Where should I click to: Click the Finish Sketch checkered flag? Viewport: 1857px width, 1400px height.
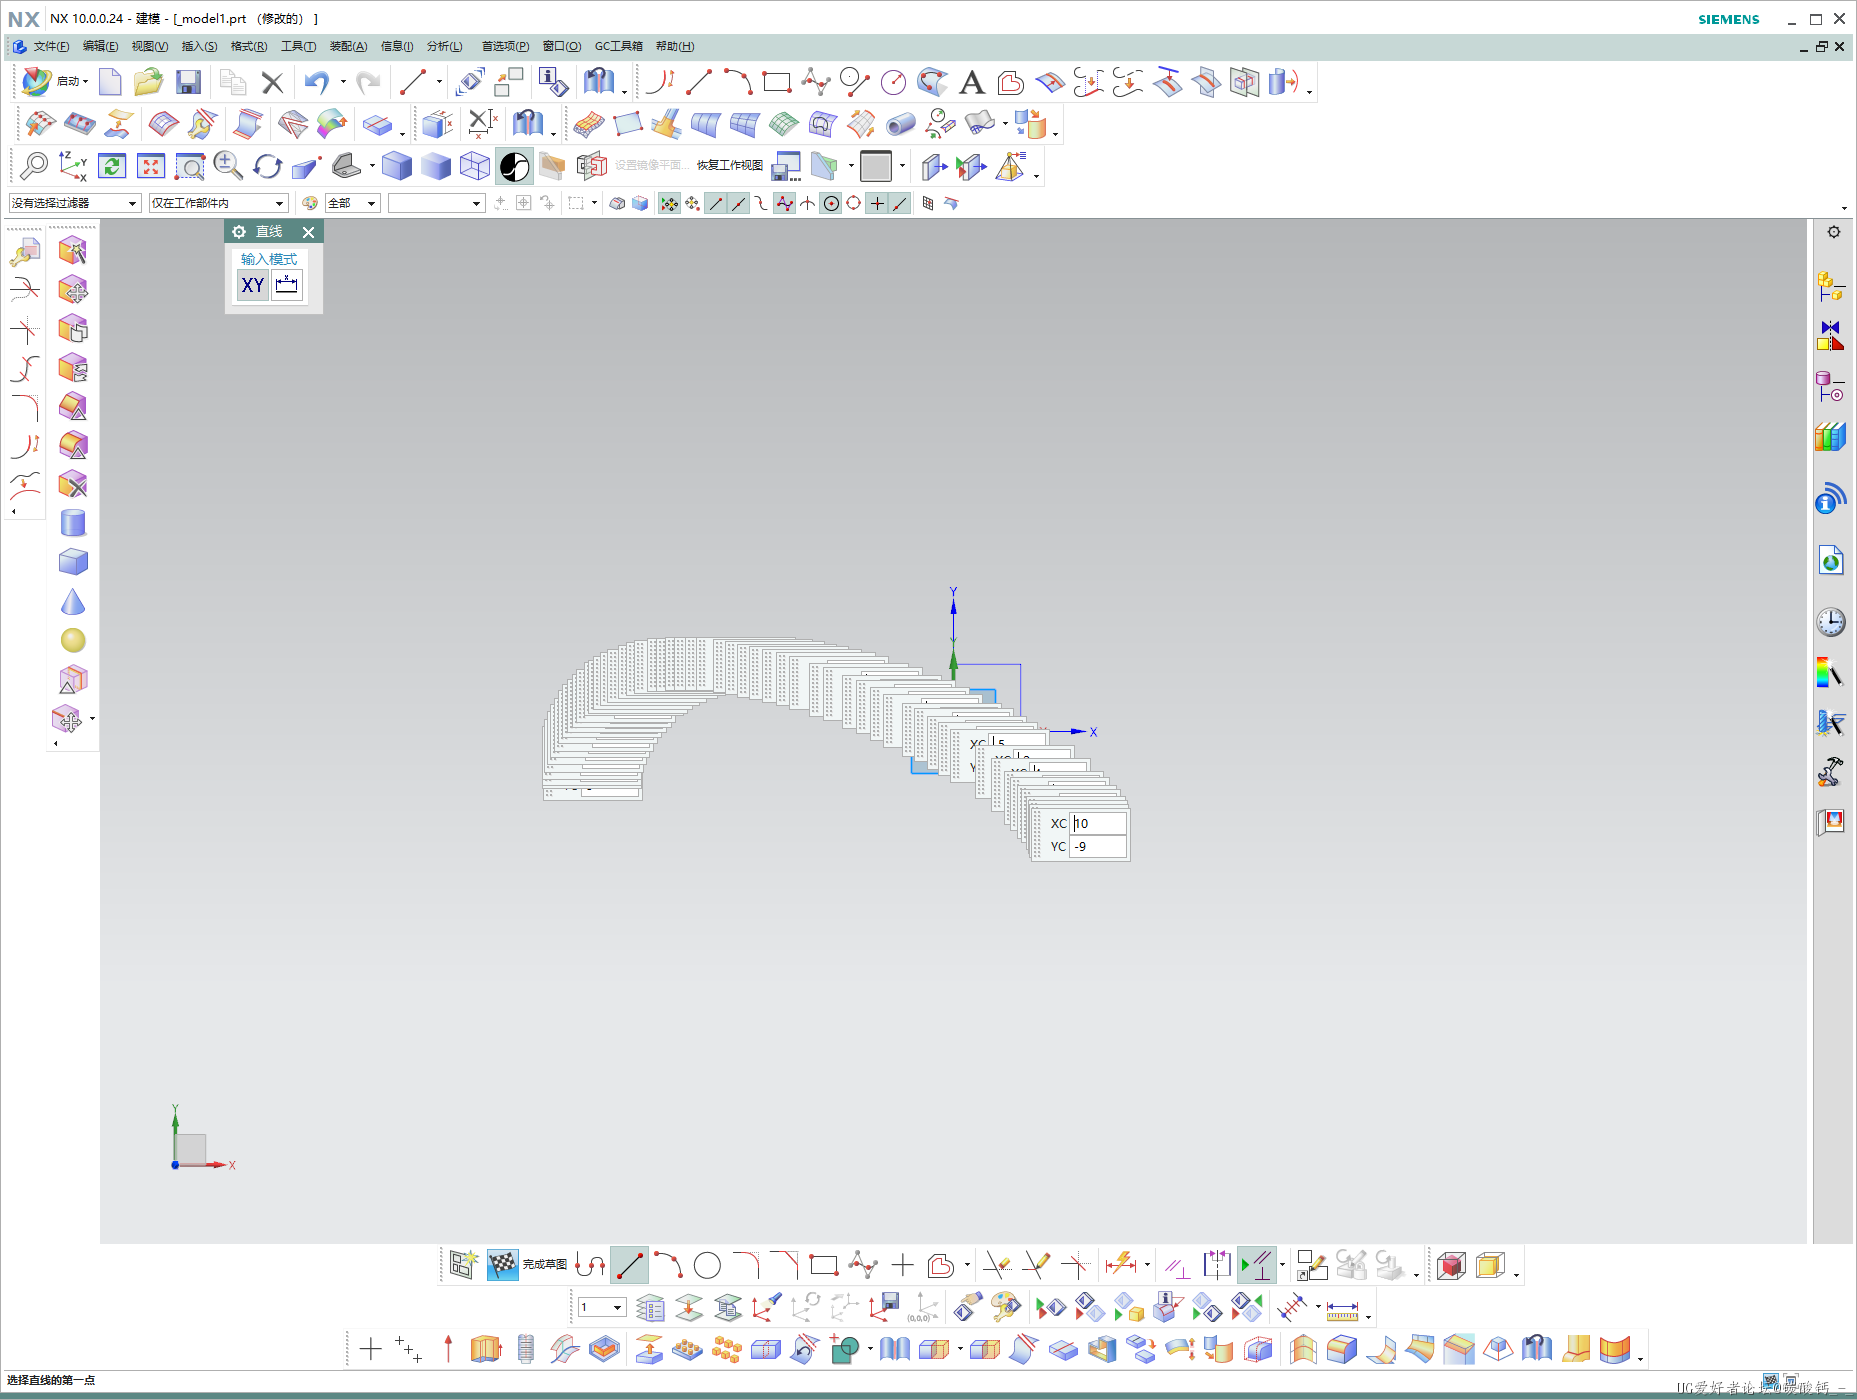tap(502, 1266)
